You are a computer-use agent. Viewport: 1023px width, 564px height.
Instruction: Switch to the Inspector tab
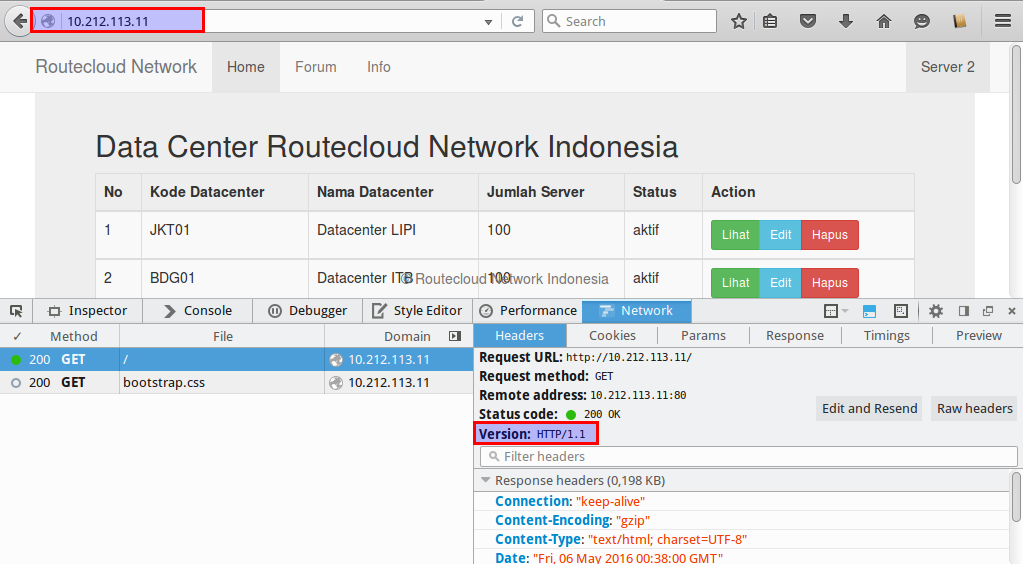point(87,311)
